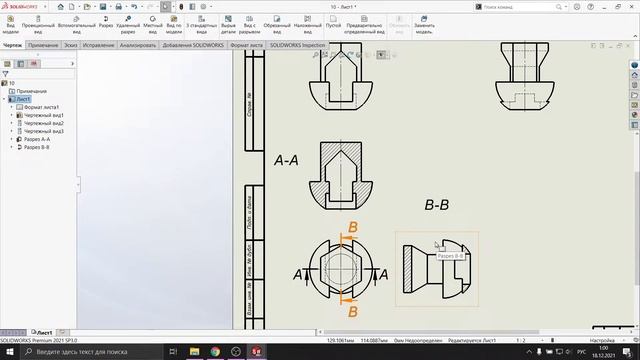Click Предварительно определенный вид tool

pyautogui.click(x=364, y=25)
